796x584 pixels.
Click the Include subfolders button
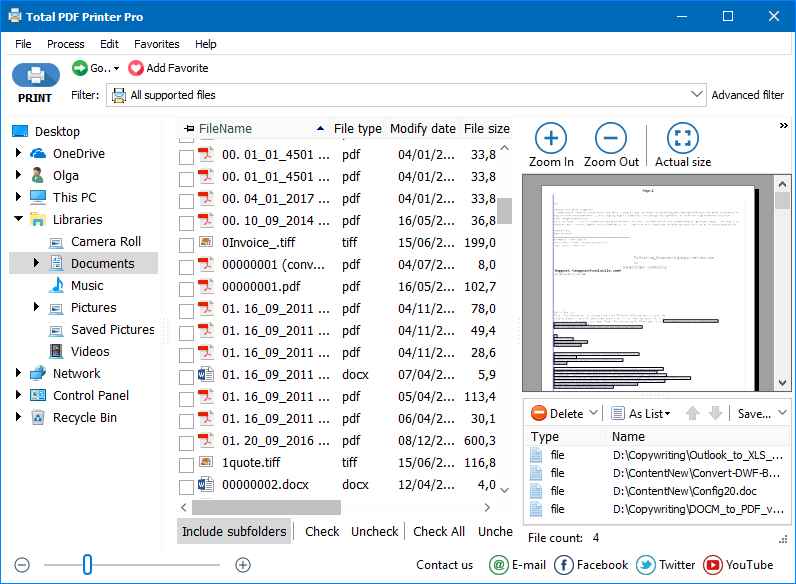click(234, 531)
